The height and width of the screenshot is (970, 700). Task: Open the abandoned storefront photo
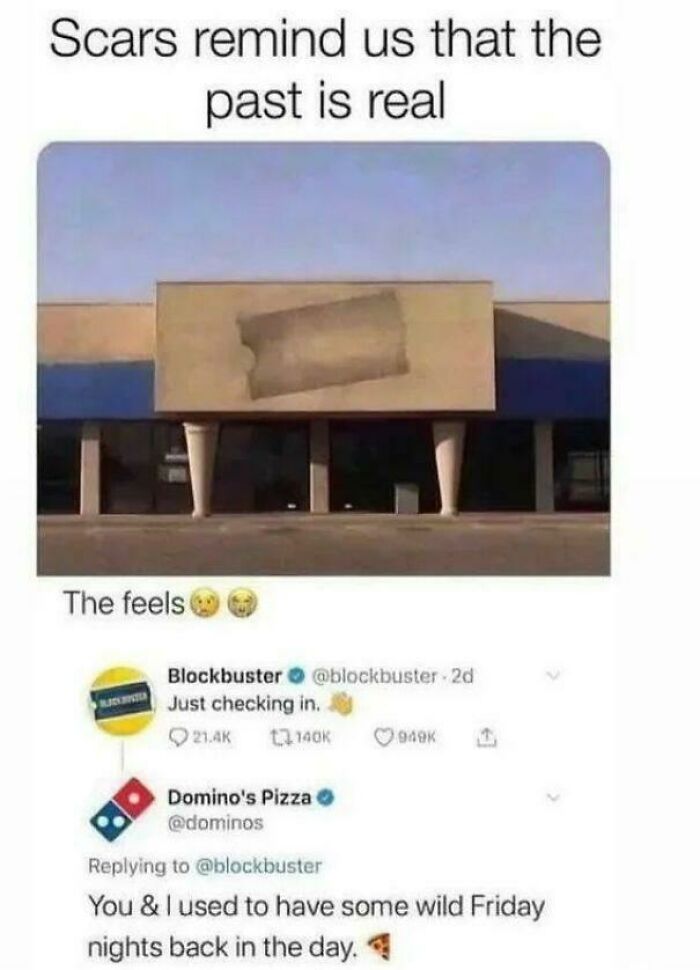point(323,359)
